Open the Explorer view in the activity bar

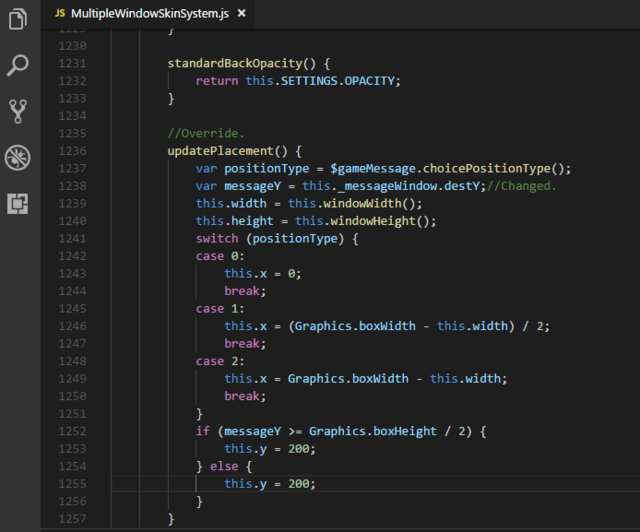tap(18, 19)
